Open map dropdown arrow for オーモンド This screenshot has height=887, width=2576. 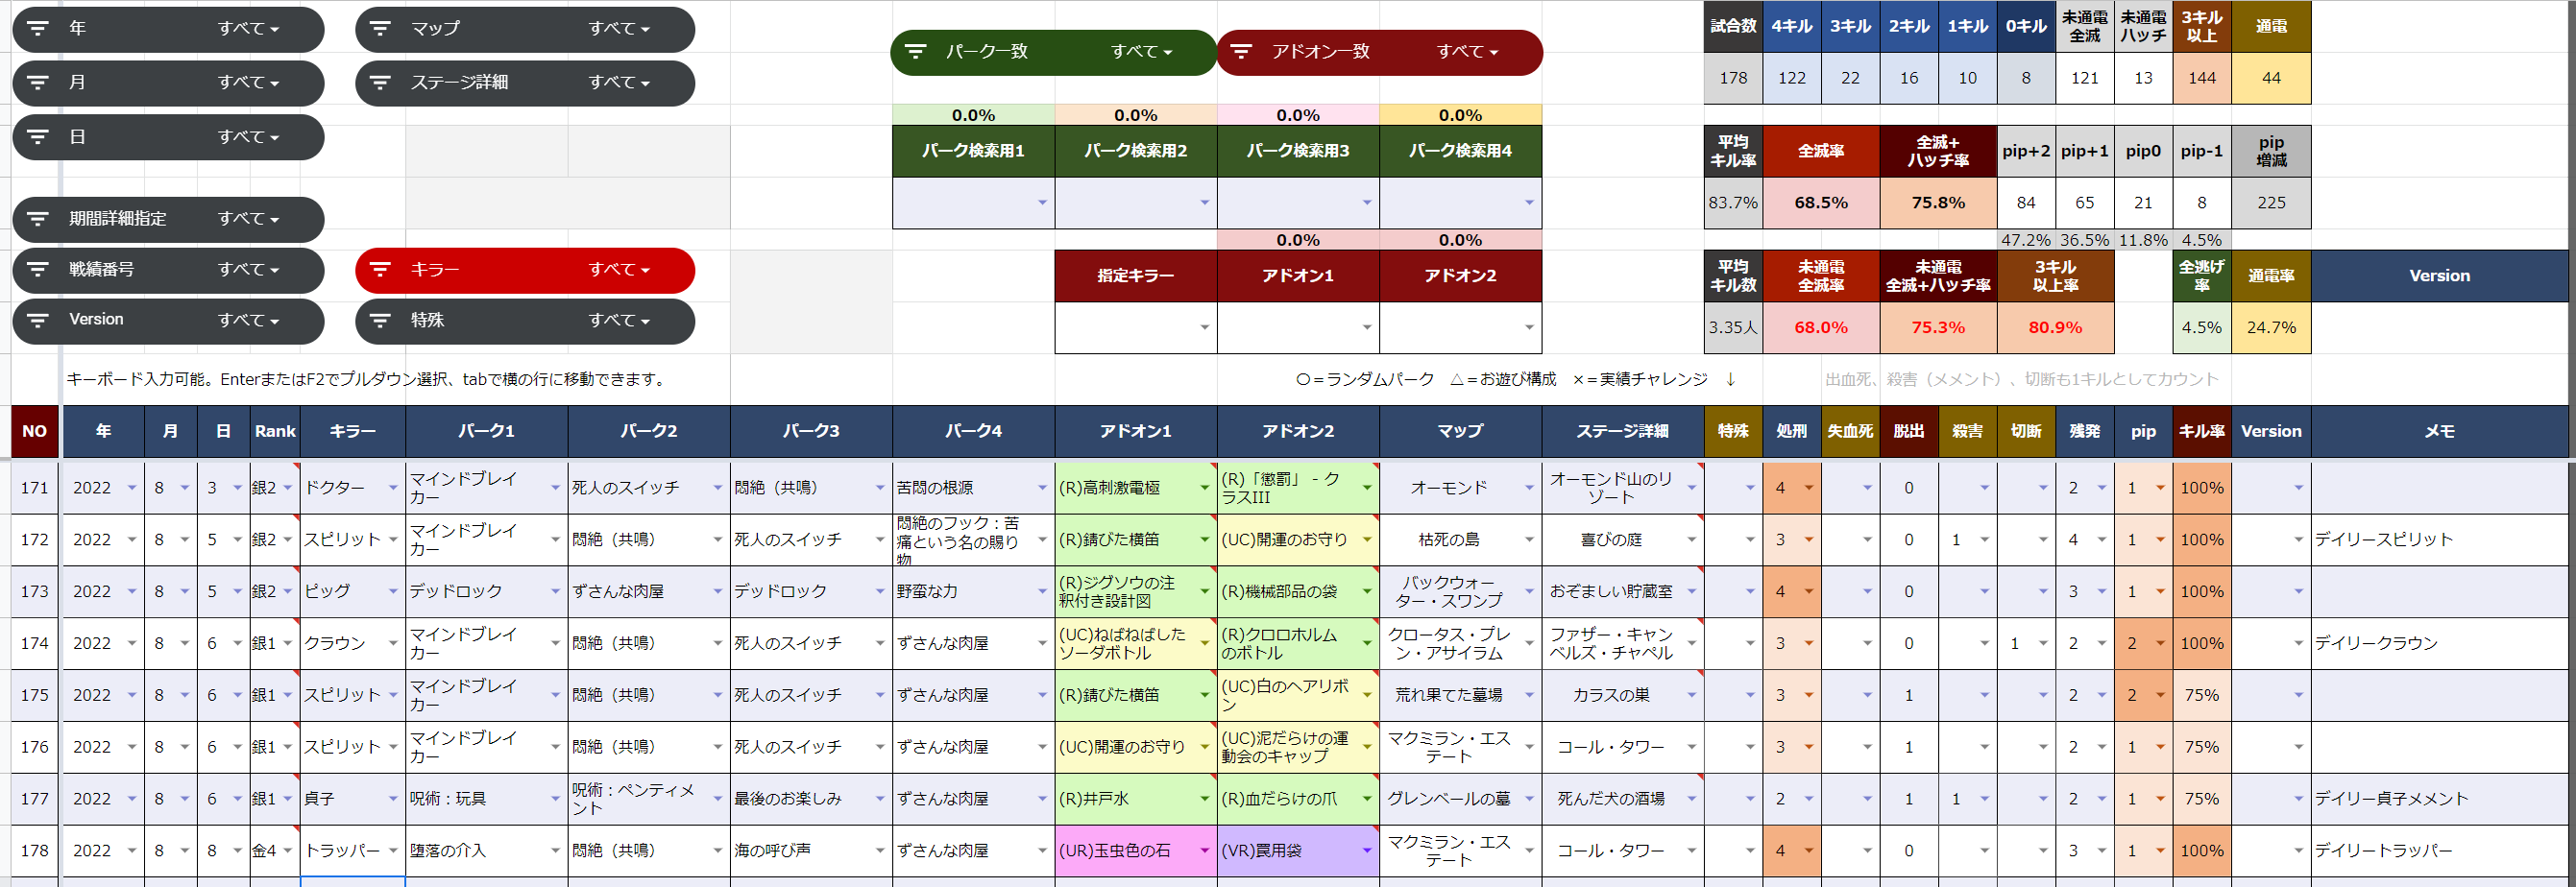pyautogui.click(x=1529, y=488)
